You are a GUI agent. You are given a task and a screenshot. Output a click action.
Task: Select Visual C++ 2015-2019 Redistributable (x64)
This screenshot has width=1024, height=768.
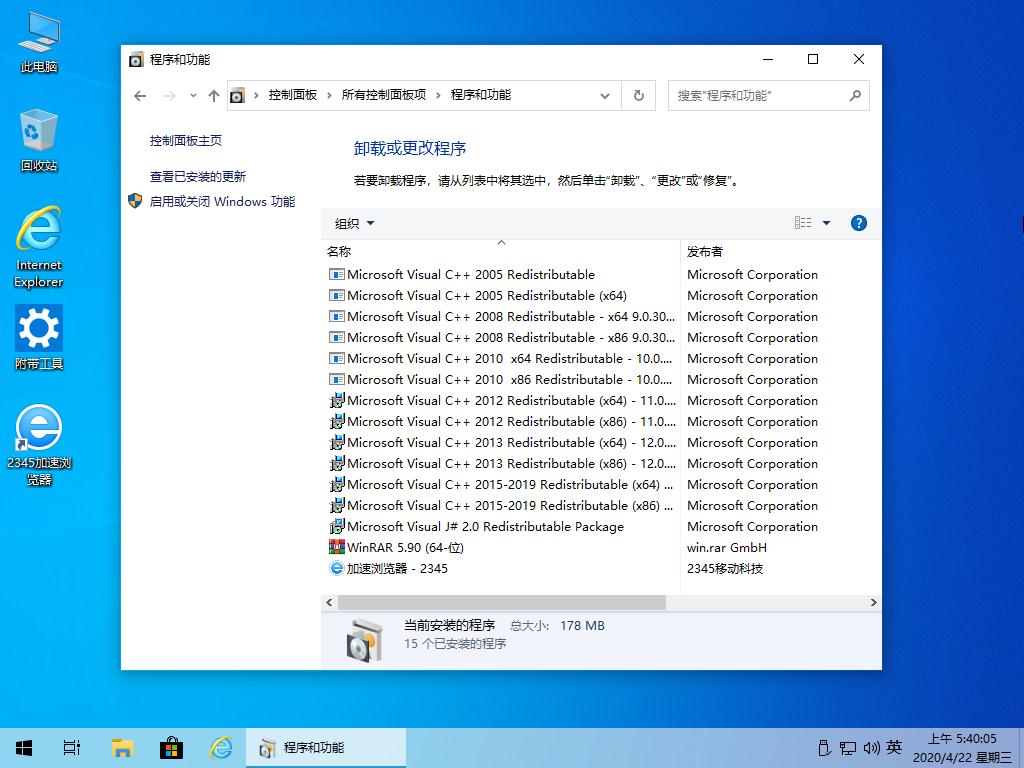pos(500,485)
